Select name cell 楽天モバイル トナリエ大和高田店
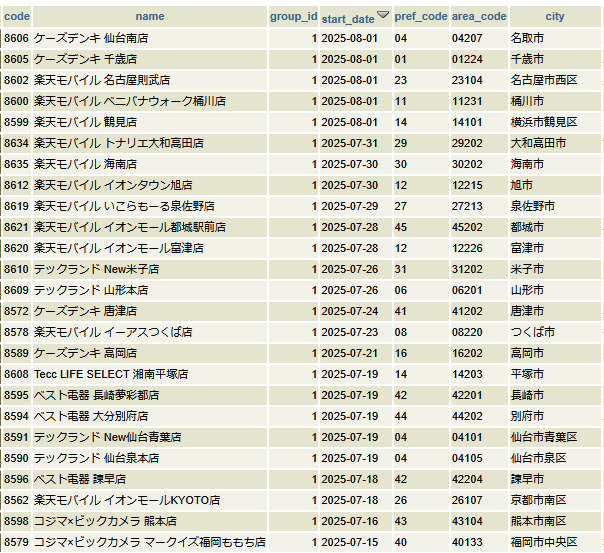The height and width of the screenshot is (553, 604). pyautogui.click(x=150, y=143)
